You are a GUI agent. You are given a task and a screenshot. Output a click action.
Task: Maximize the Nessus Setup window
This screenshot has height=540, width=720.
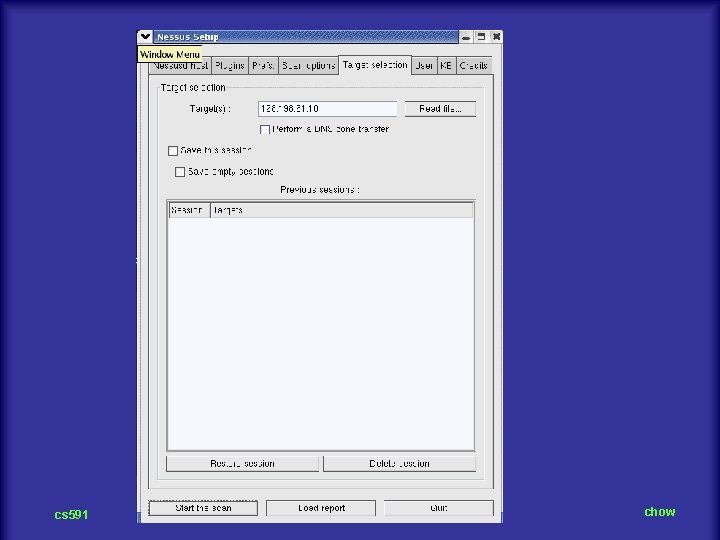click(x=481, y=37)
